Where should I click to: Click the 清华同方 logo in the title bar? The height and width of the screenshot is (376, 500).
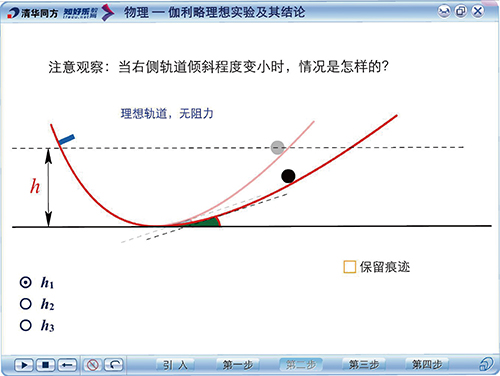[x=32, y=13]
